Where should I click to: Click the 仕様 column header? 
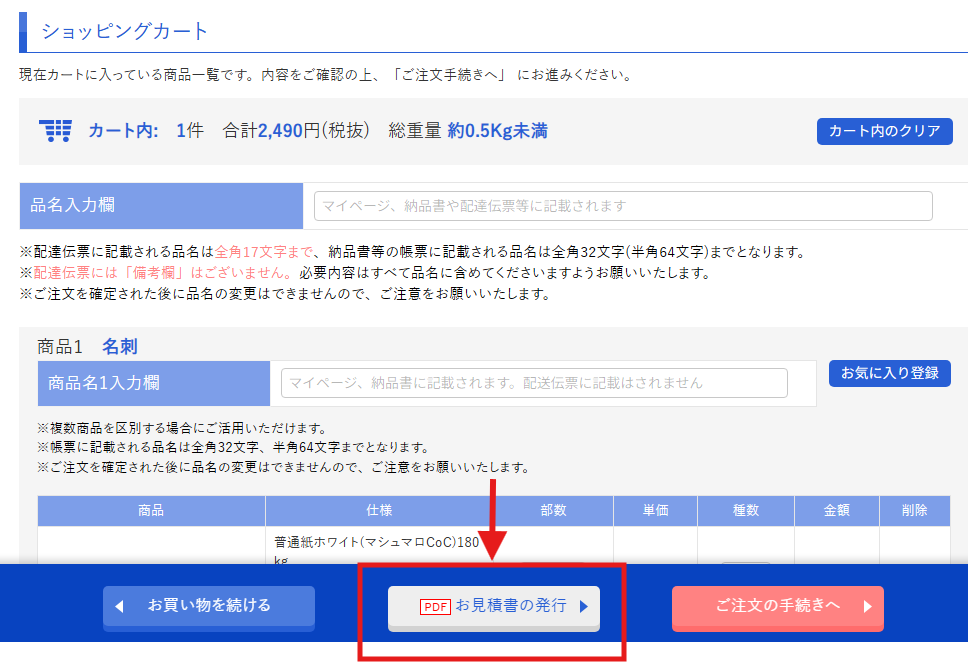379,510
